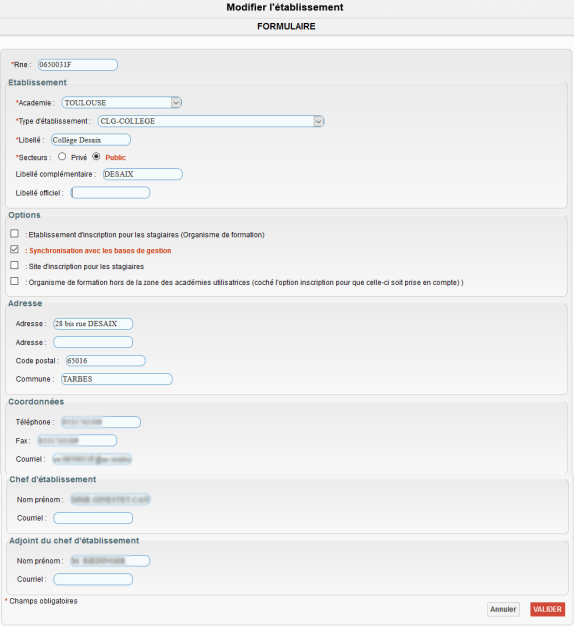Select the Public sector radio button
The width and height of the screenshot is (574, 630).
[96, 157]
